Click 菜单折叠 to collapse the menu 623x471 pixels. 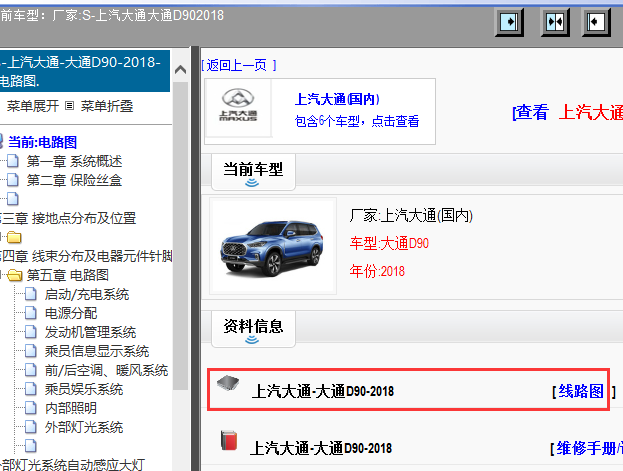coord(106,106)
